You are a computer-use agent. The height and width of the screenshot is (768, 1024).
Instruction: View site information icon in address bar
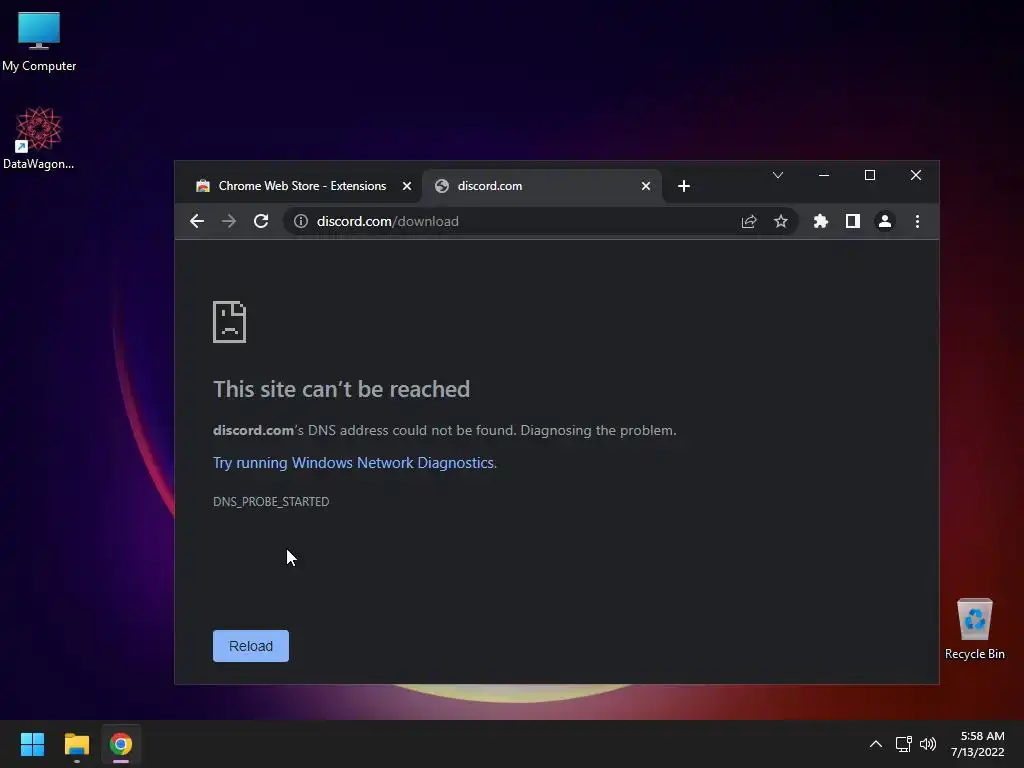pyautogui.click(x=300, y=221)
